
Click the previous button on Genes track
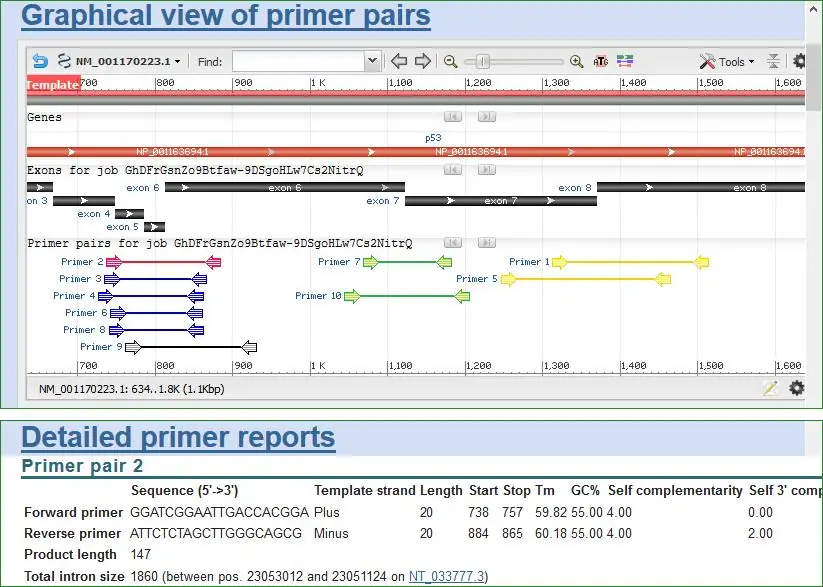[x=452, y=117]
